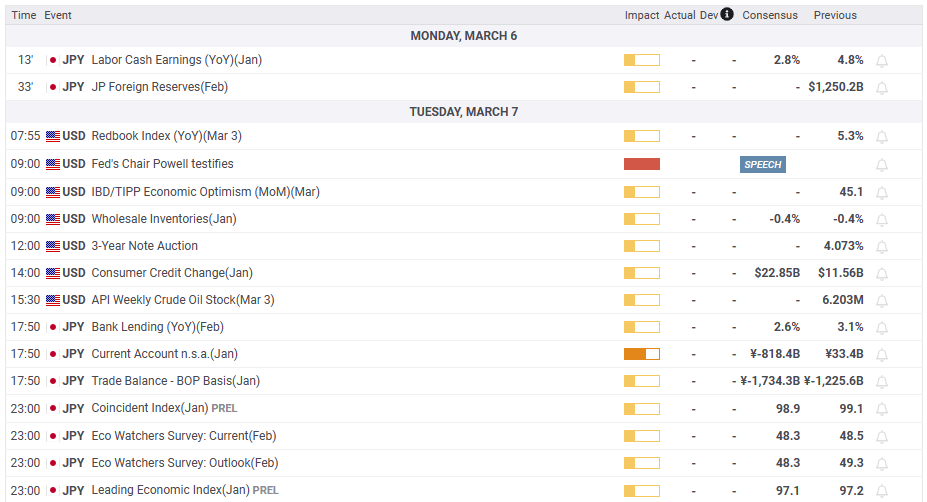Expand API Weekly Crude Oil Stock row
The height and width of the screenshot is (502, 927).
point(182,300)
